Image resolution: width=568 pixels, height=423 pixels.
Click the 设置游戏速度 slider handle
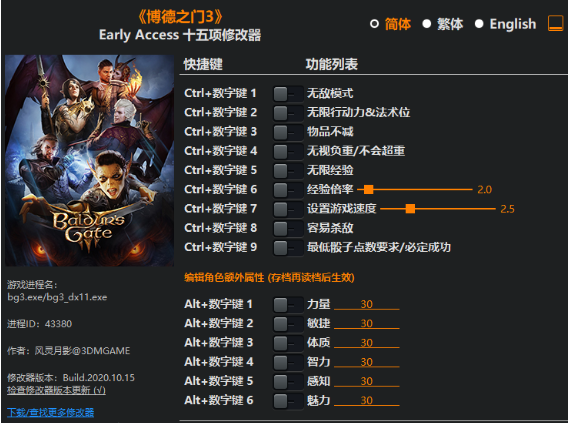click(x=410, y=209)
